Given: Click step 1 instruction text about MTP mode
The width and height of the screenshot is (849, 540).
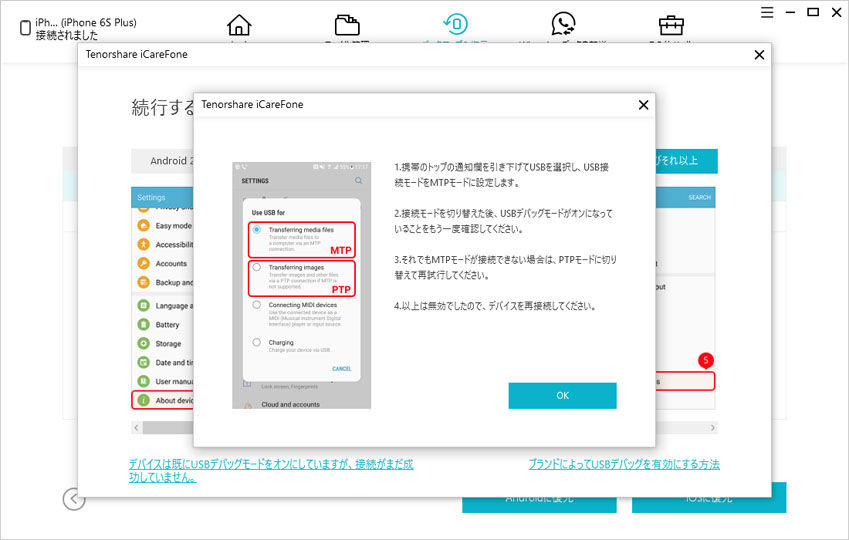Looking at the screenshot, I should coord(502,175).
